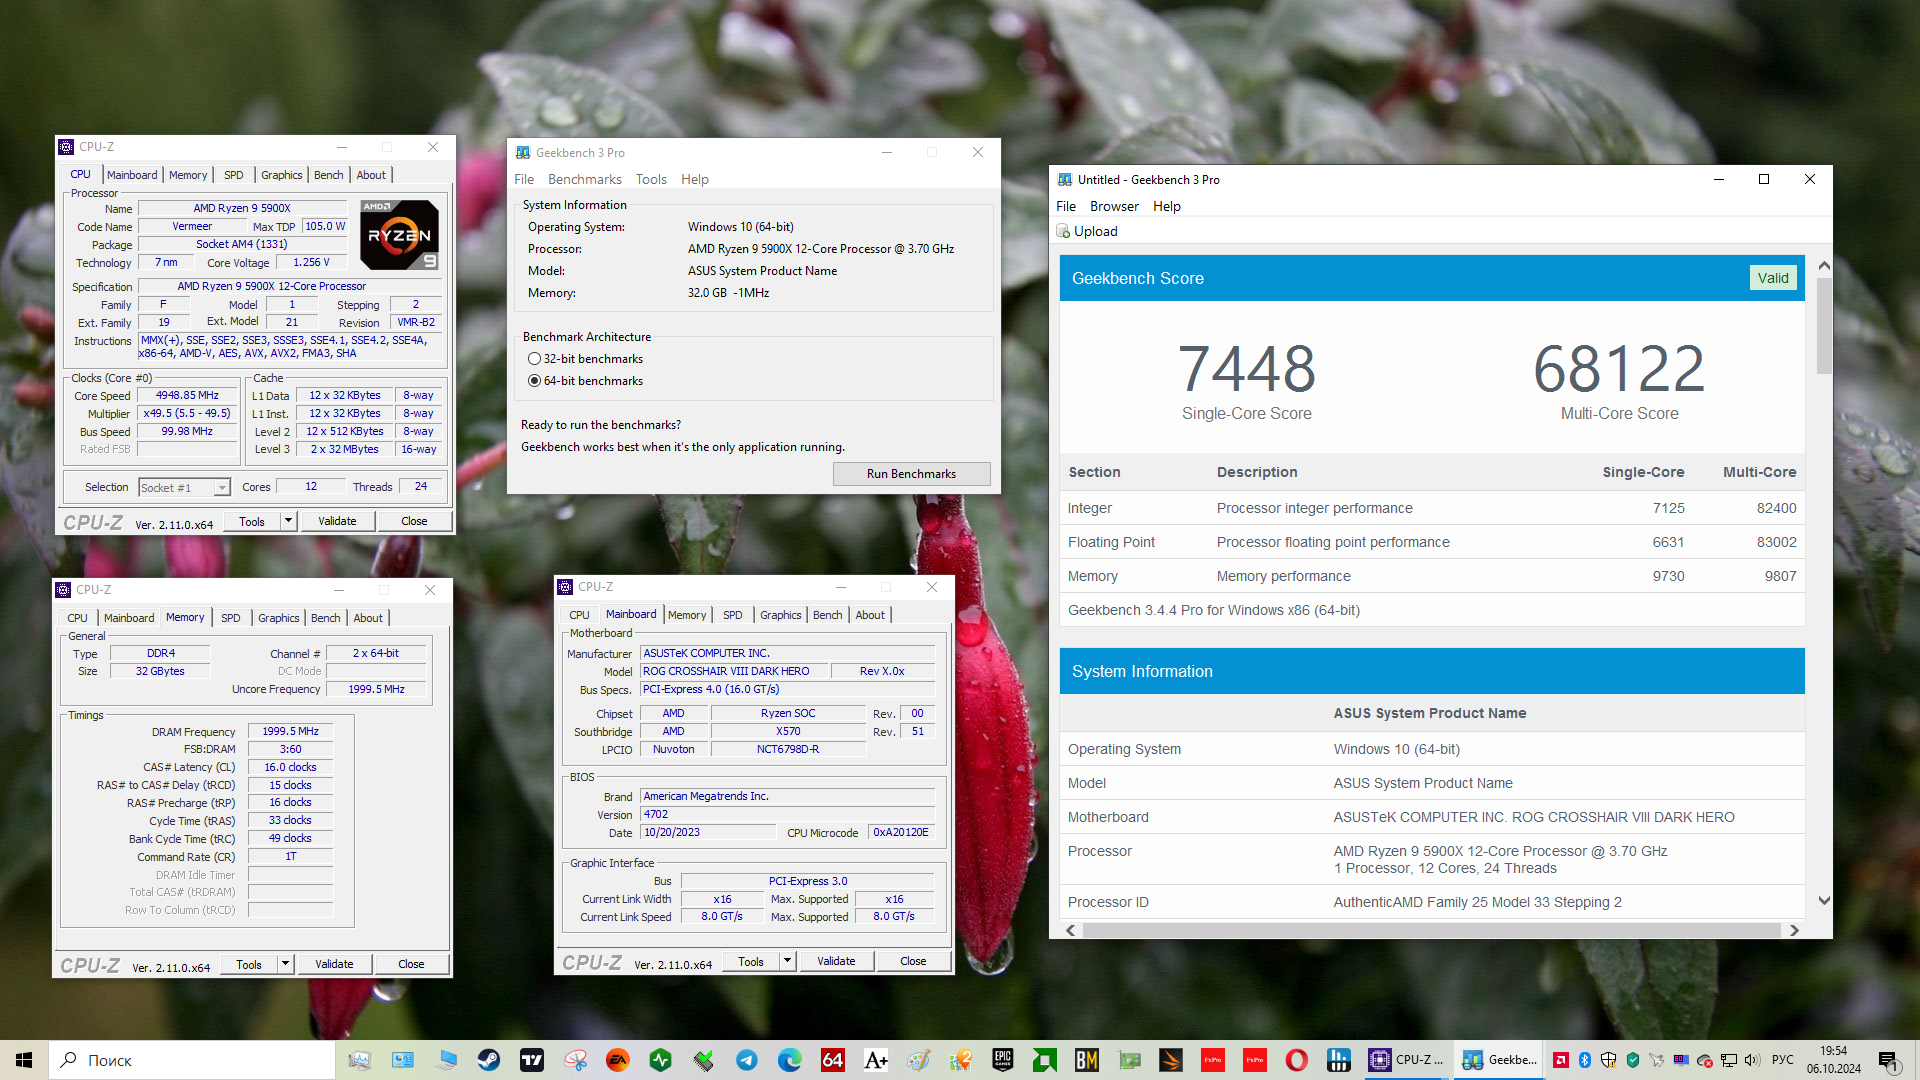
Task: Expand Tools dropdown arrow in CPU-Z Mainboard window
Action: click(x=787, y=961)
